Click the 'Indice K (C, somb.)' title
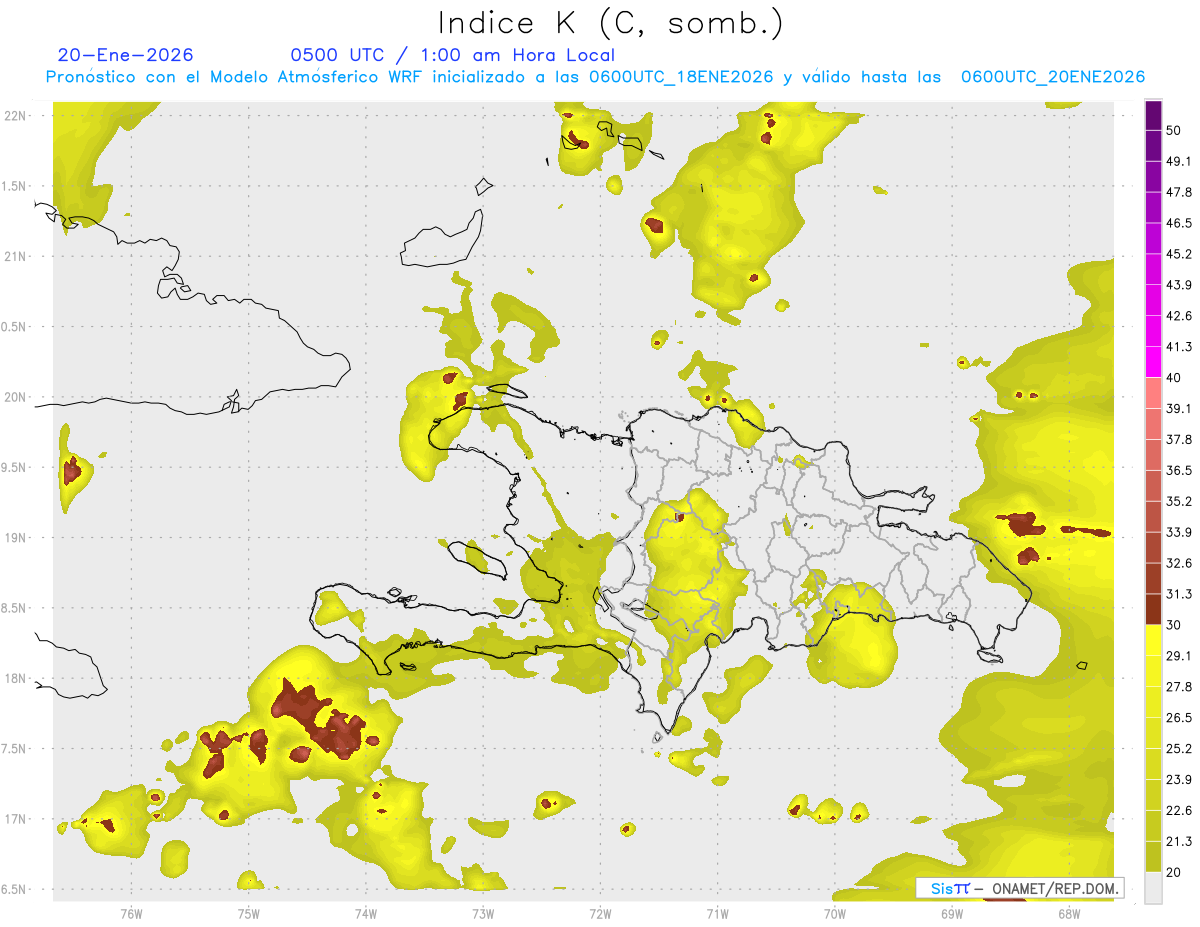1200x927 pixels. point(610,23)
